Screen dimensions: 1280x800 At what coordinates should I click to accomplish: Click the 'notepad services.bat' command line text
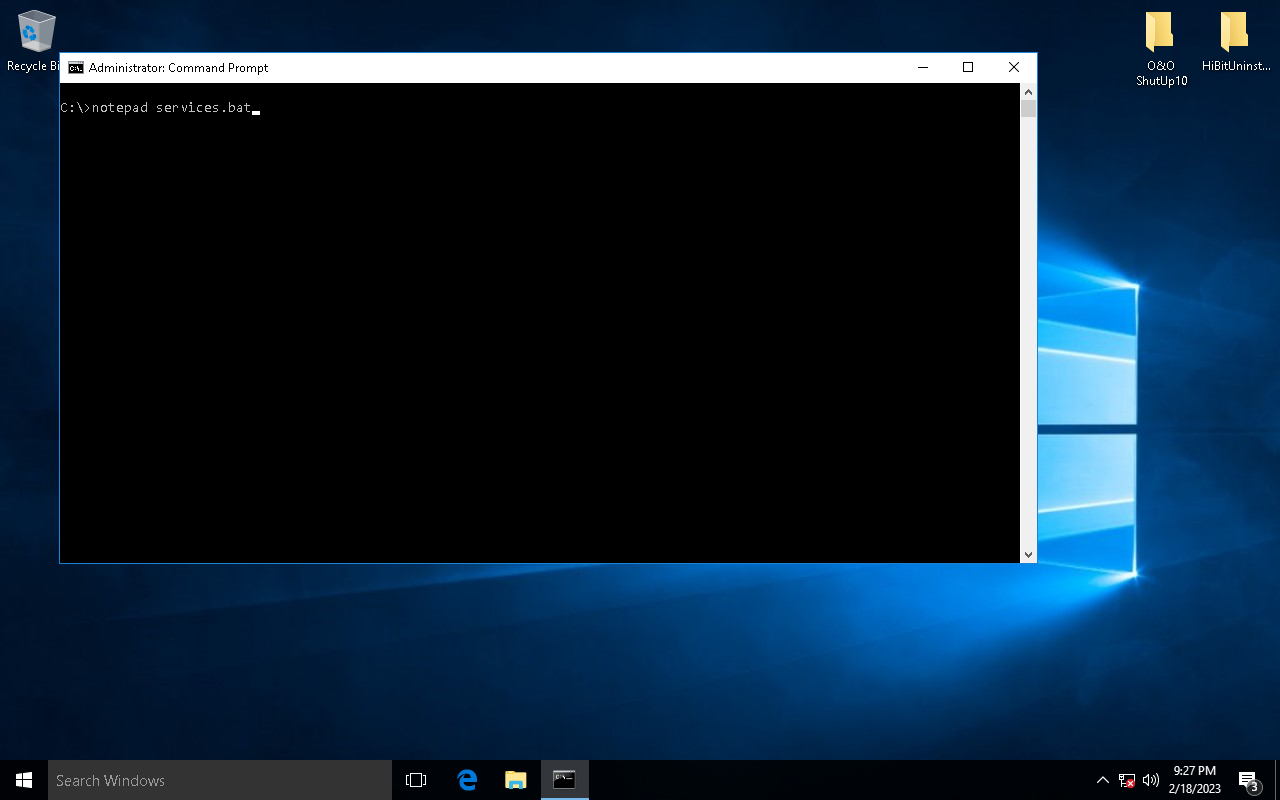point(171,108)
